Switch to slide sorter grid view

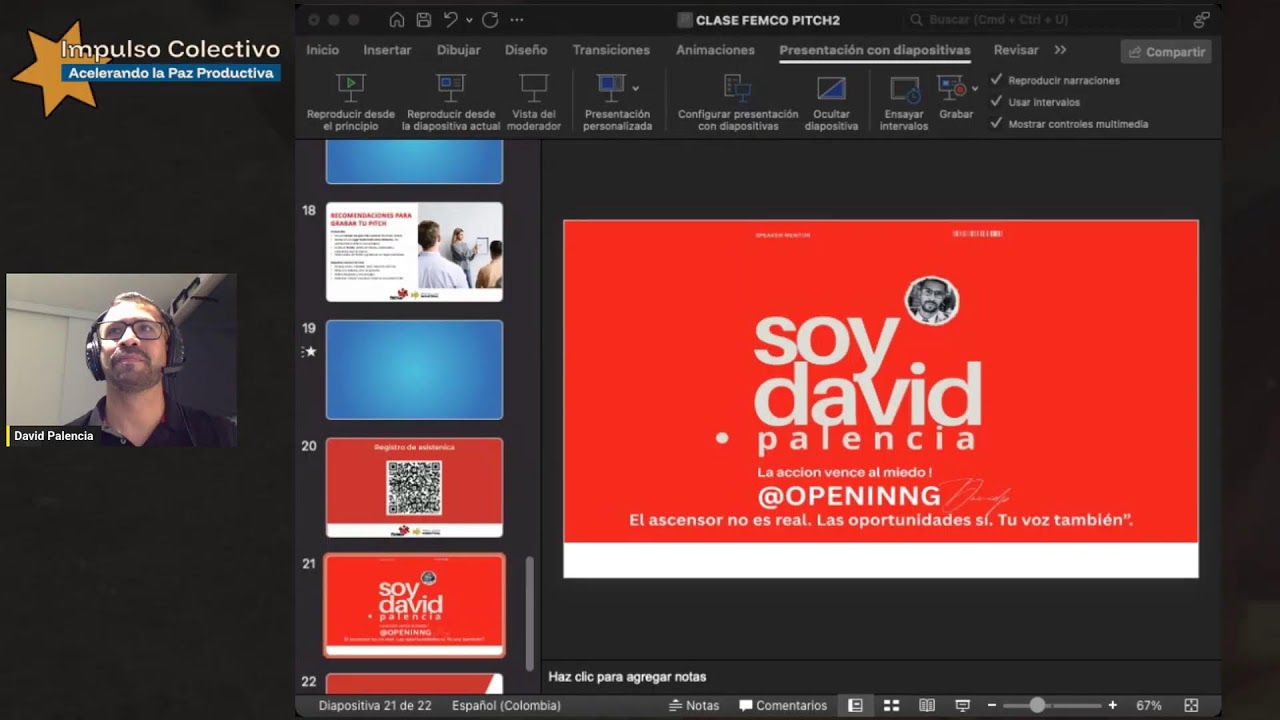click(891, 705)
